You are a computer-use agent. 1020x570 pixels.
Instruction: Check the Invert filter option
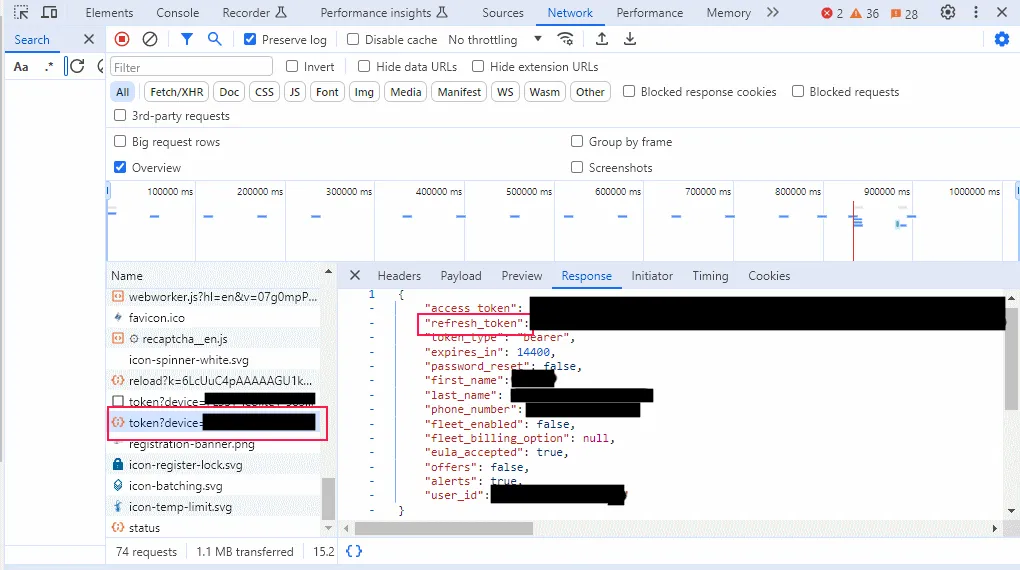coord(292,66)
